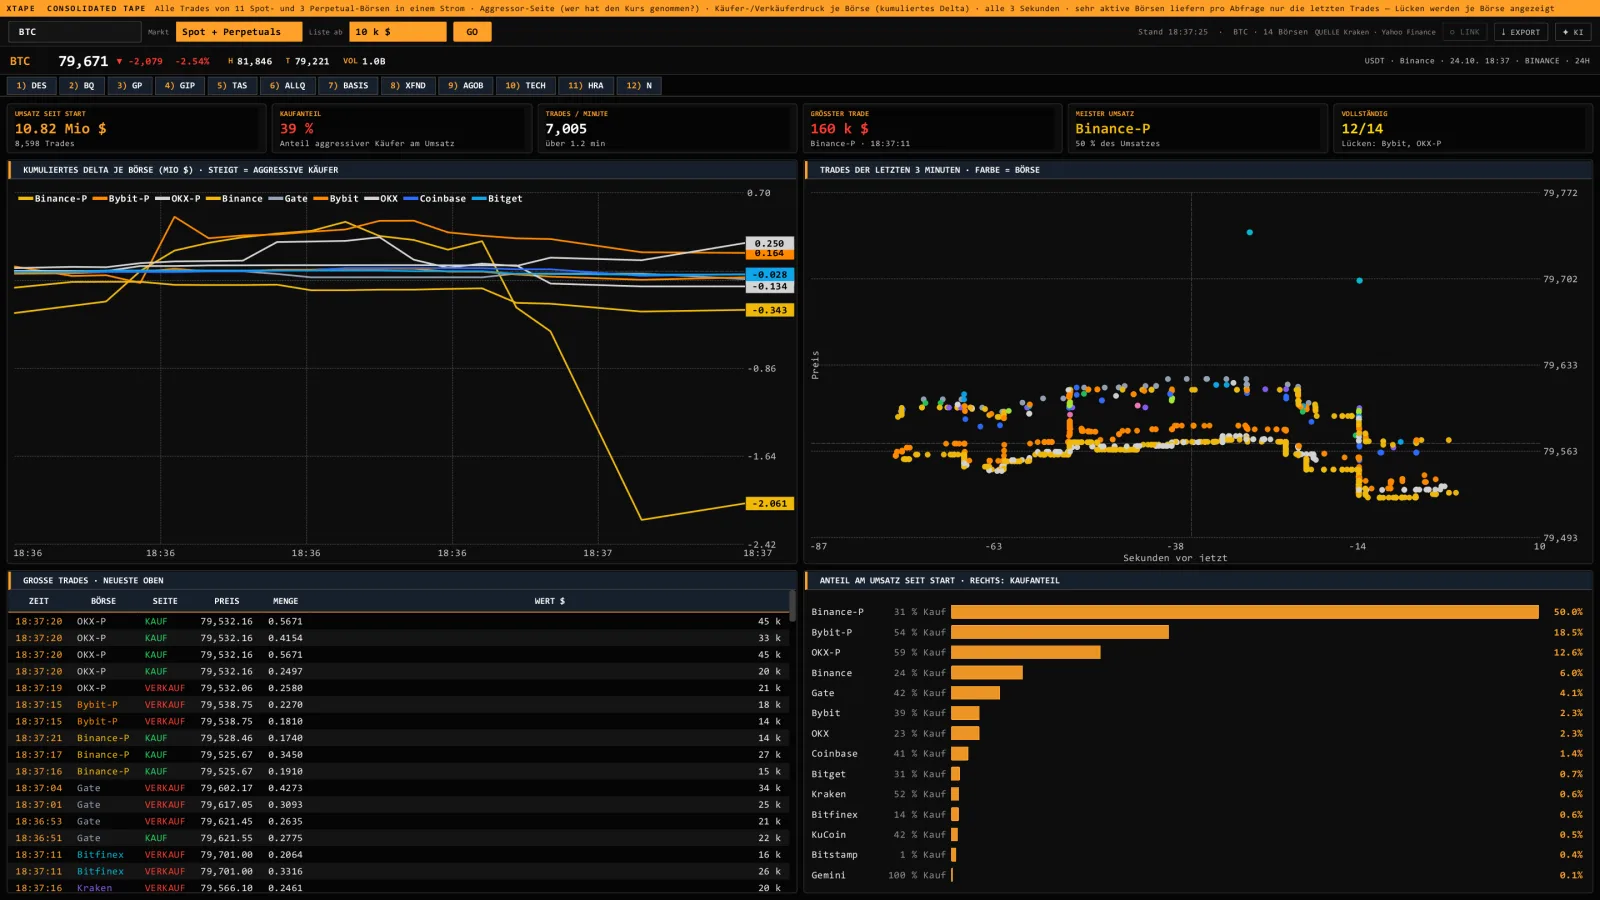Switch to the 12) N tab
The width and height of the screenshot is (1600, 900).
(x=639, y=86)
